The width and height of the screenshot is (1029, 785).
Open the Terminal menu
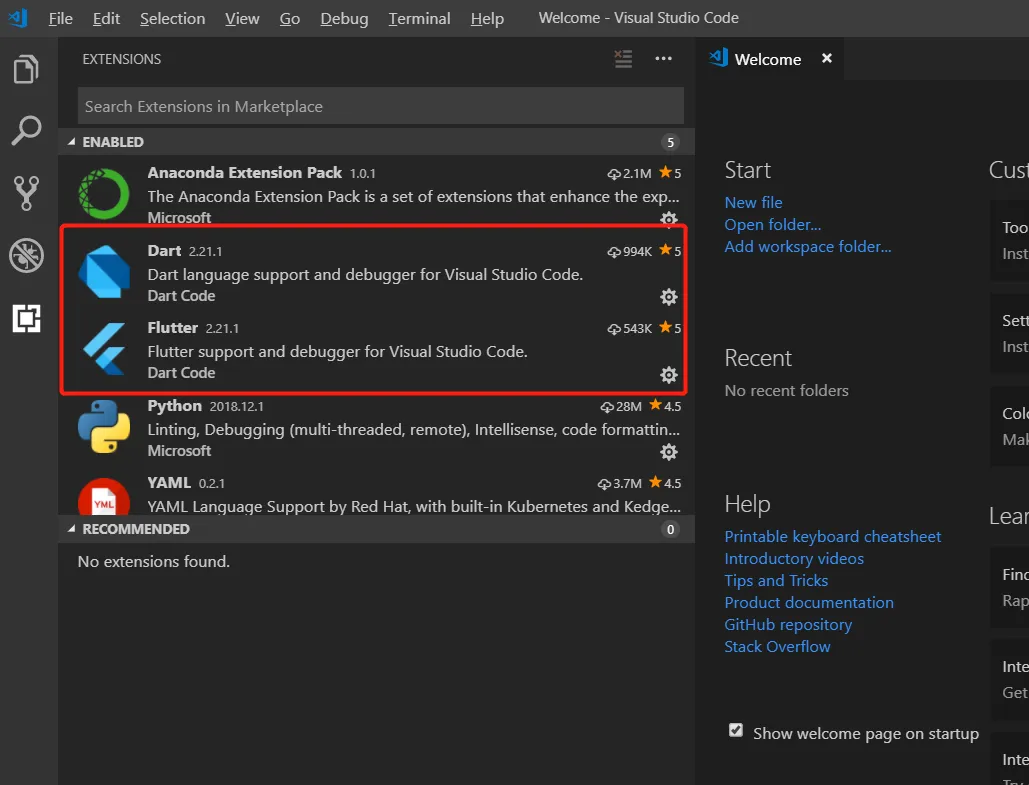point(419,18)
